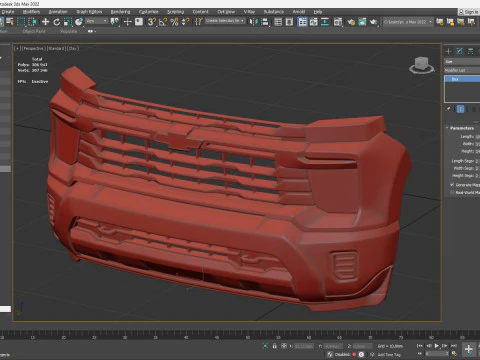Open Rendered Frame Window icon
The width and height of the screenshot is (480, 360).
tap(362, 22)
